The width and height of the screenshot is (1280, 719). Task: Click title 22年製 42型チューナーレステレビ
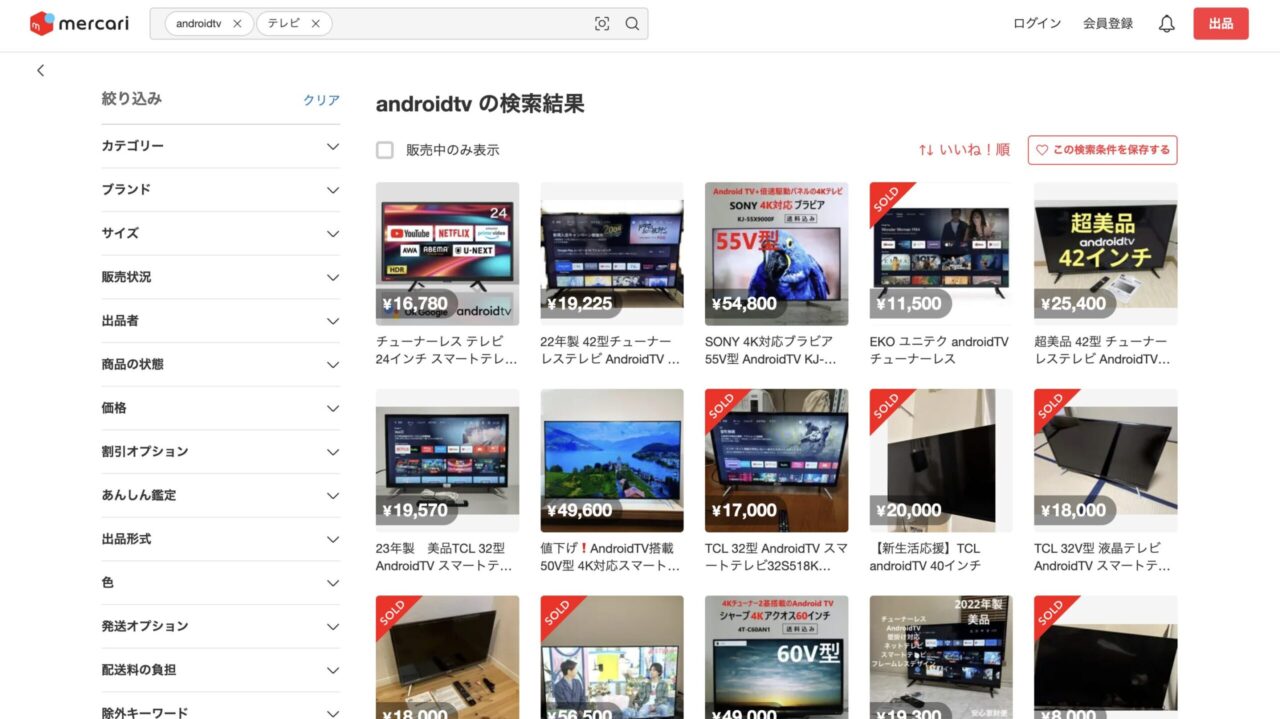[611, 350]
